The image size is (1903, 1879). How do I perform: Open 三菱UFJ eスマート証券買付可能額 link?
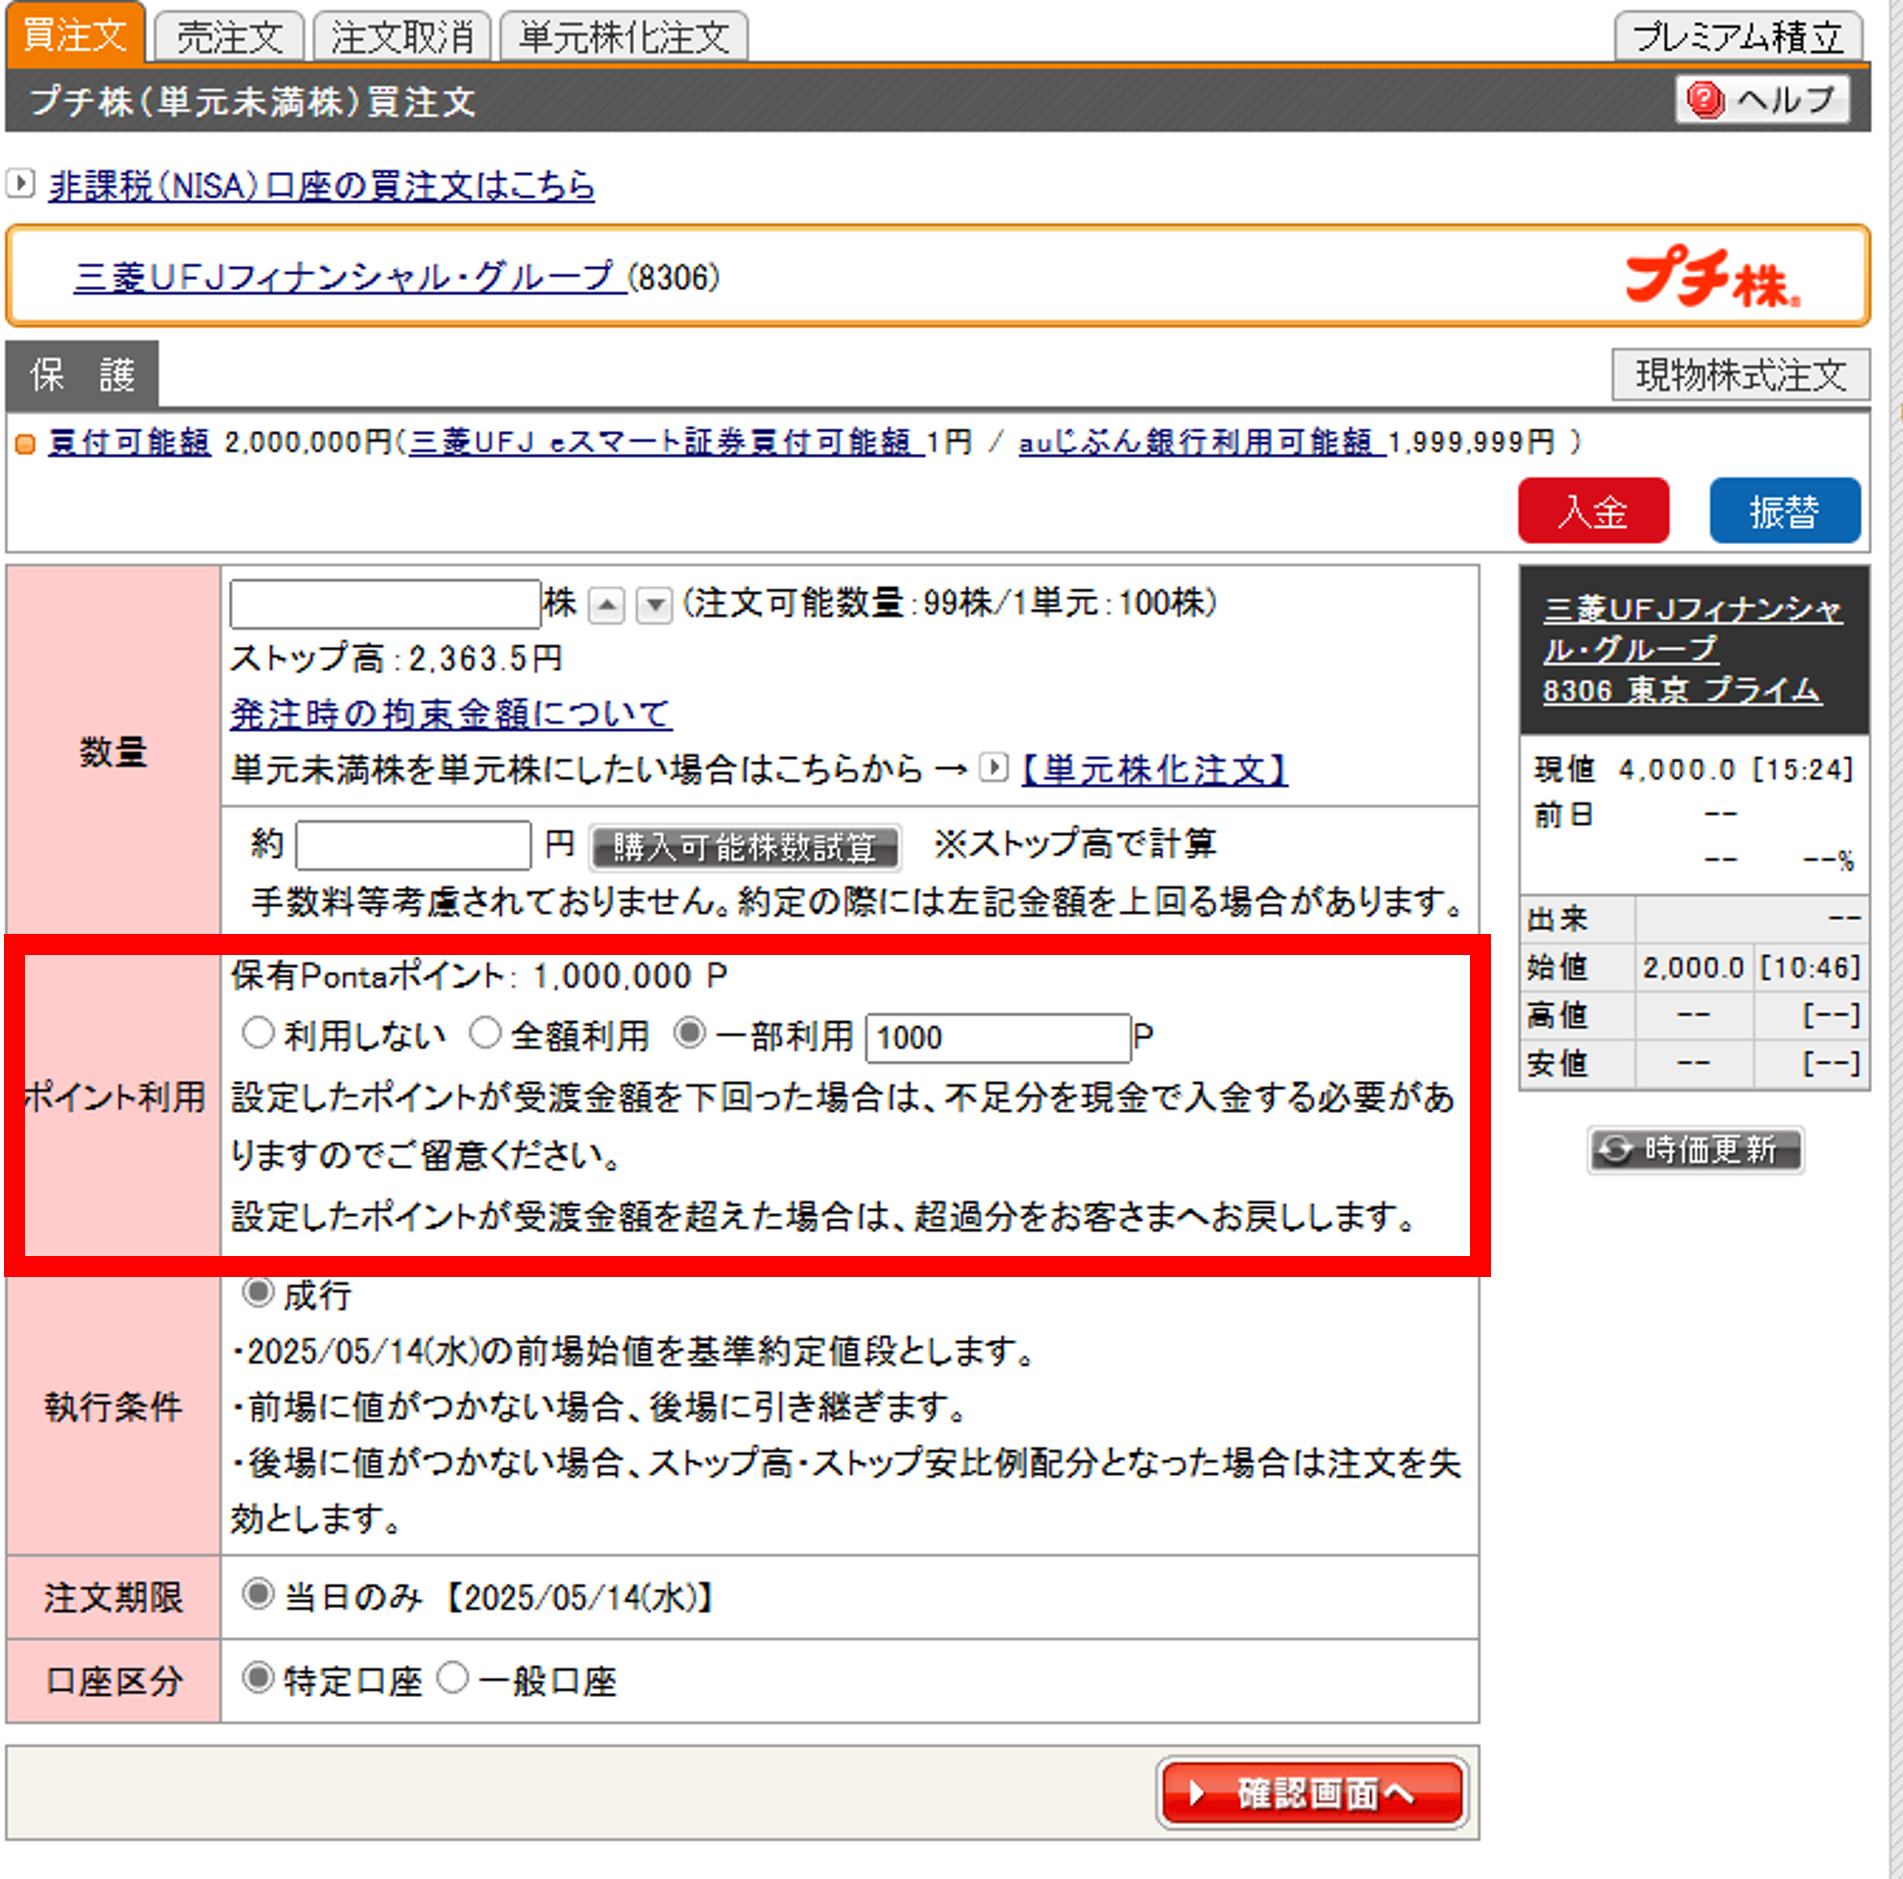tap(665, 441)
